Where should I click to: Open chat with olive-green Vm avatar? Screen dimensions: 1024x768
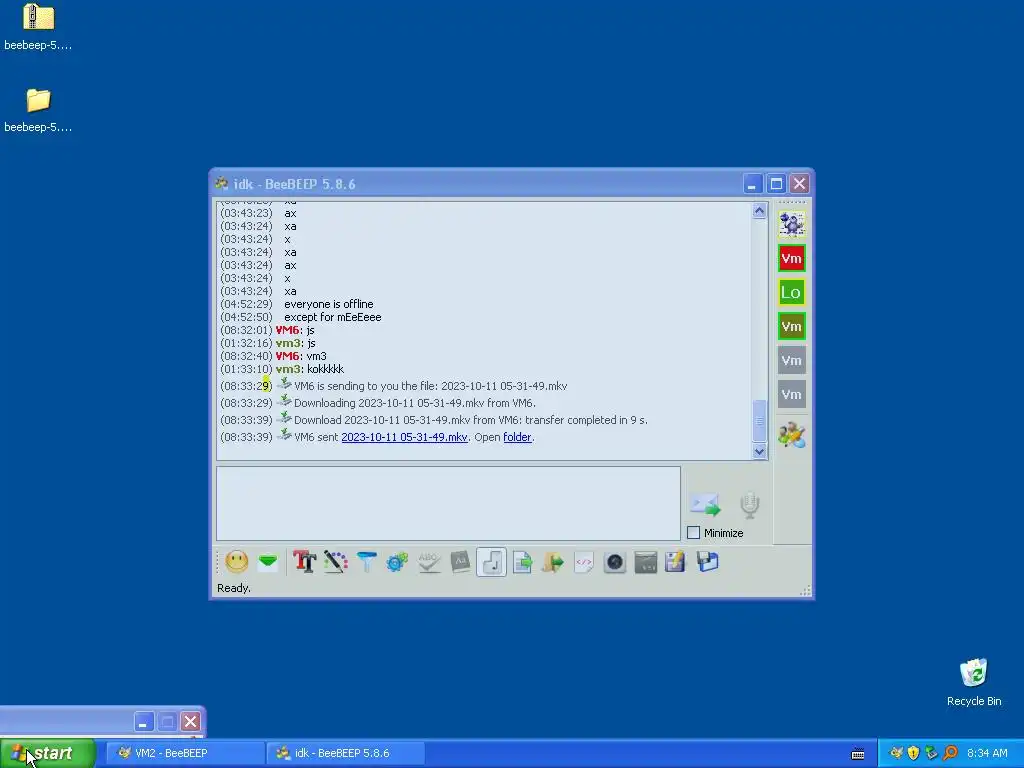point(792,326)
